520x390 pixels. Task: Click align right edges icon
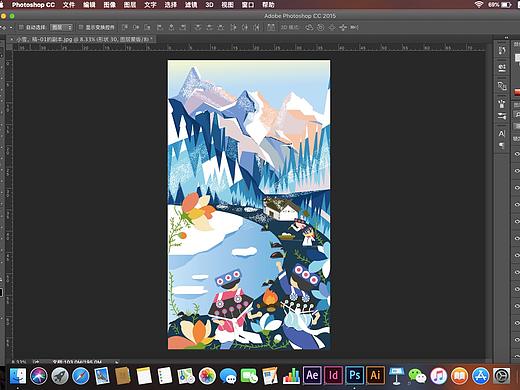183,27
